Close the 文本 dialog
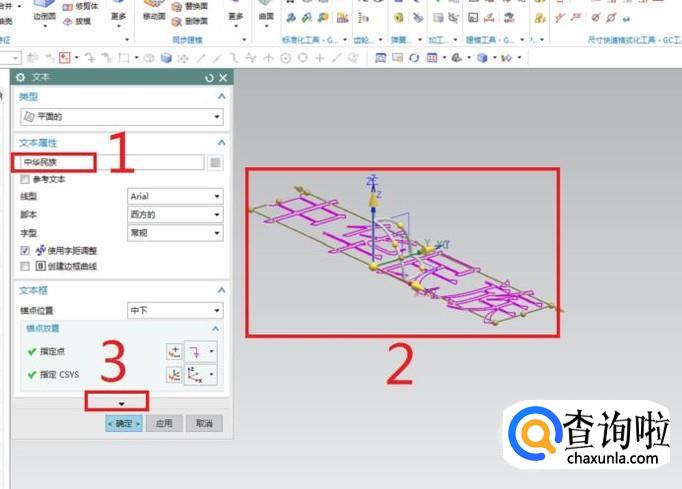 (223, 78)
